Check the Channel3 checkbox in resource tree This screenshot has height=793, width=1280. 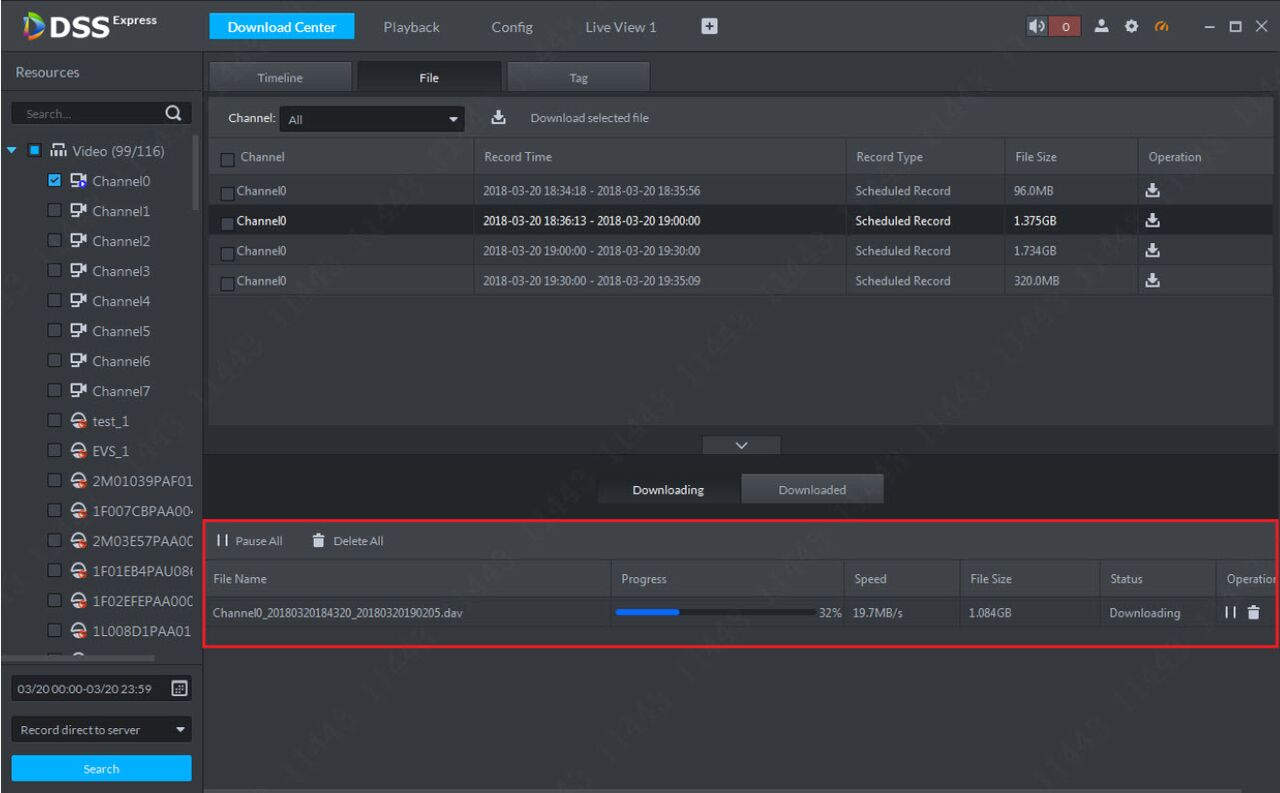point(56,271)
